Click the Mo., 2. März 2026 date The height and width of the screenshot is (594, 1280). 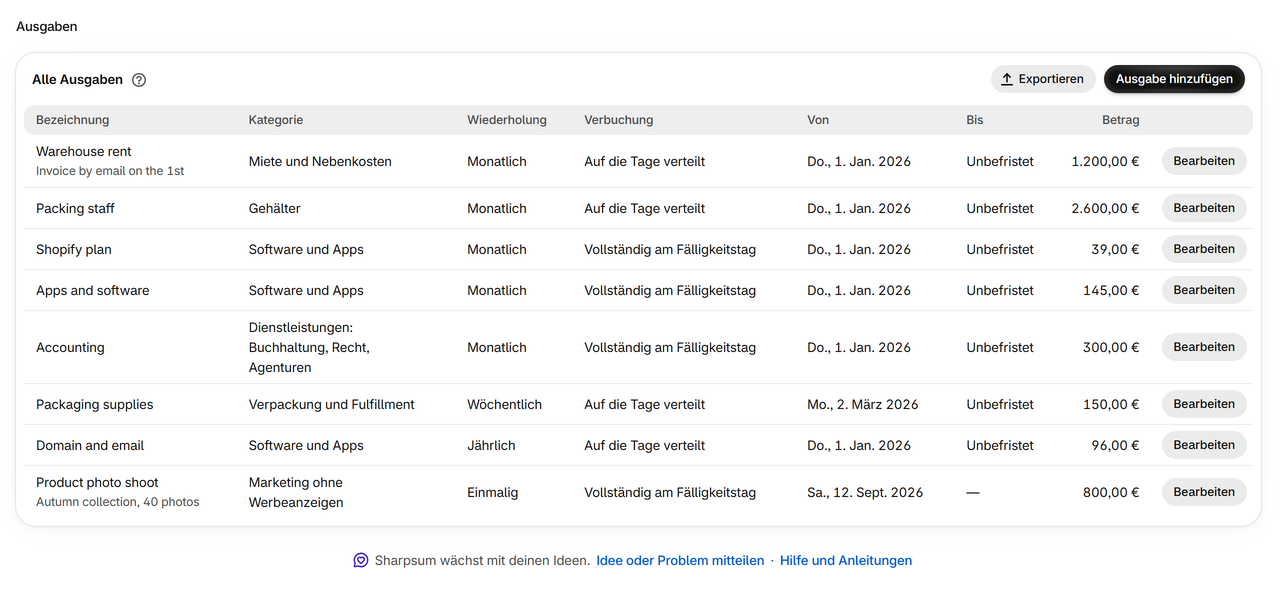(863, 405)
